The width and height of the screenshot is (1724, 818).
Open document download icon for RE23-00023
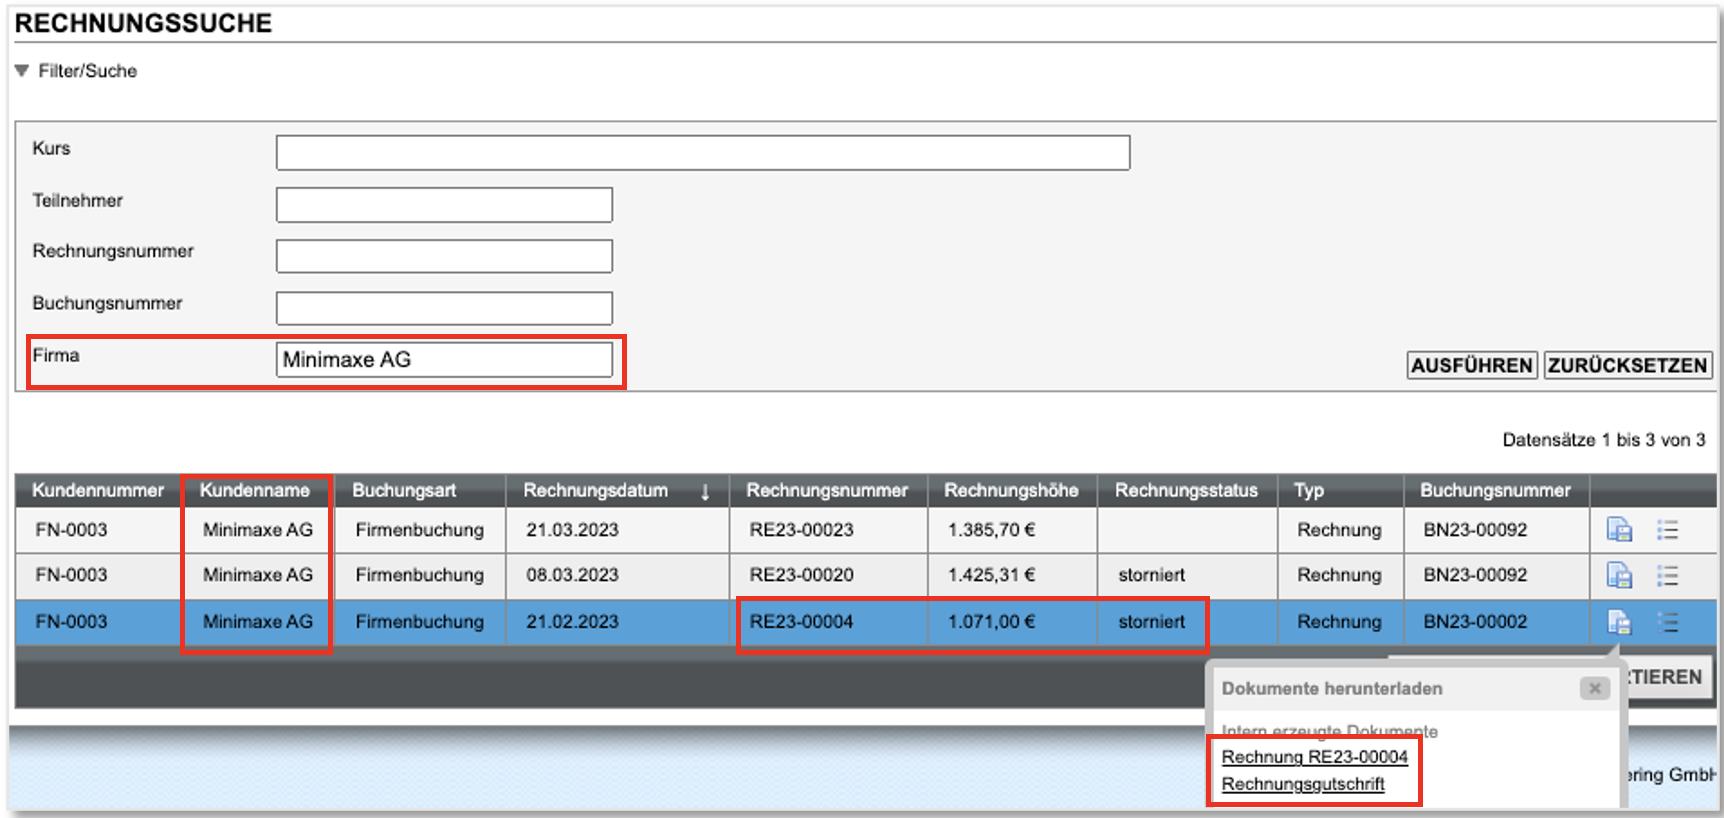(1618, 530)
